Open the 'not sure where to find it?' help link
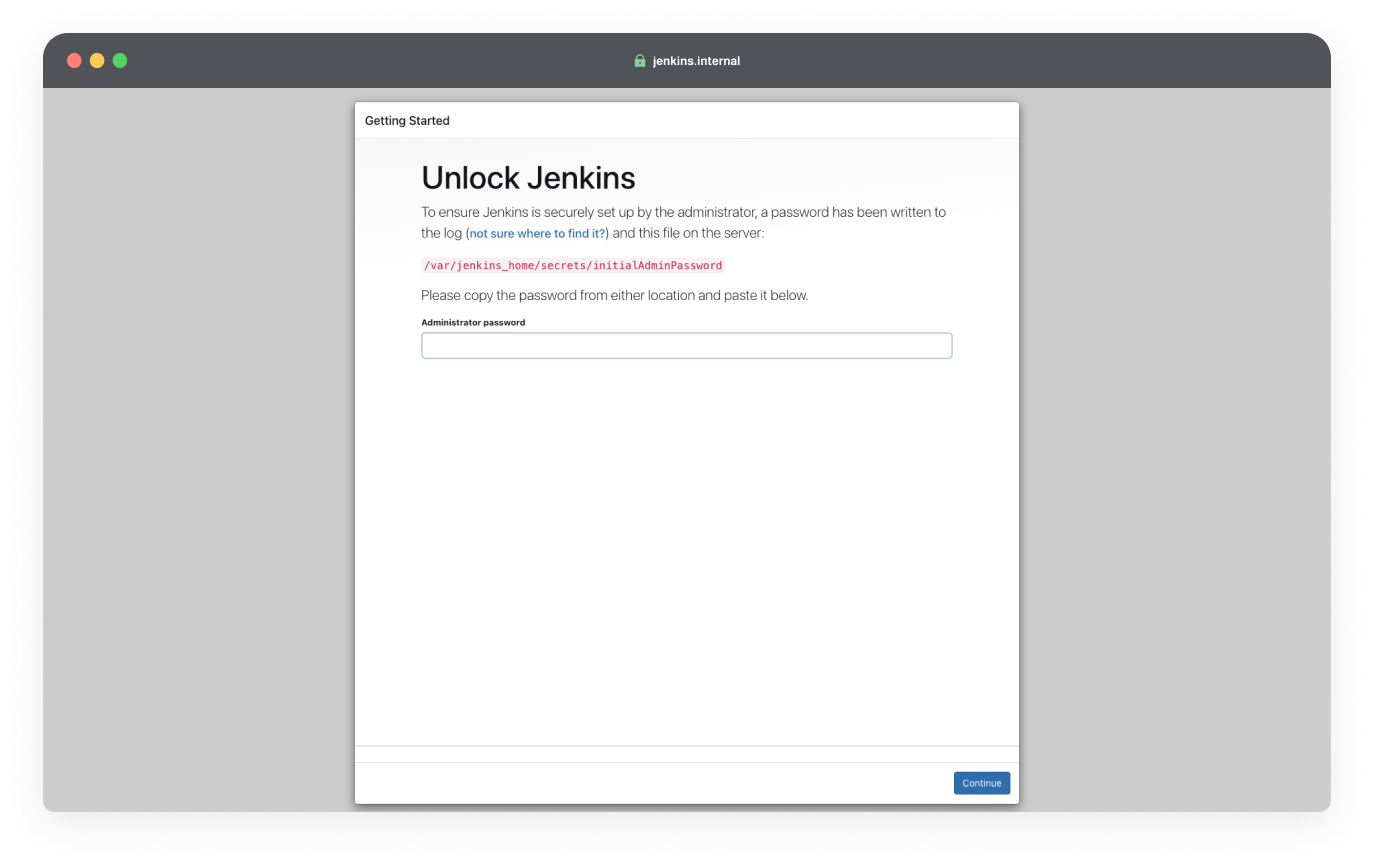Image resolution: width=1374 pixels, height=865 pixels. 536,232
